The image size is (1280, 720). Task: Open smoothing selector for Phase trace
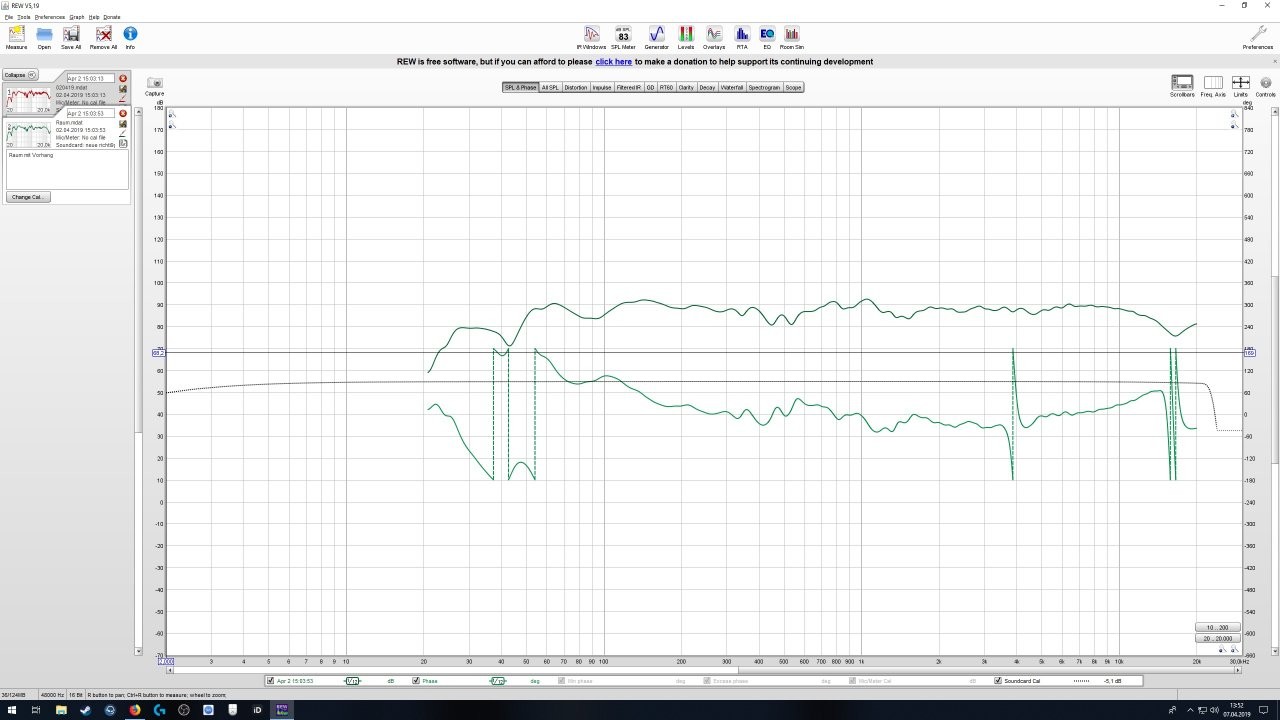(x=497, y=681)
